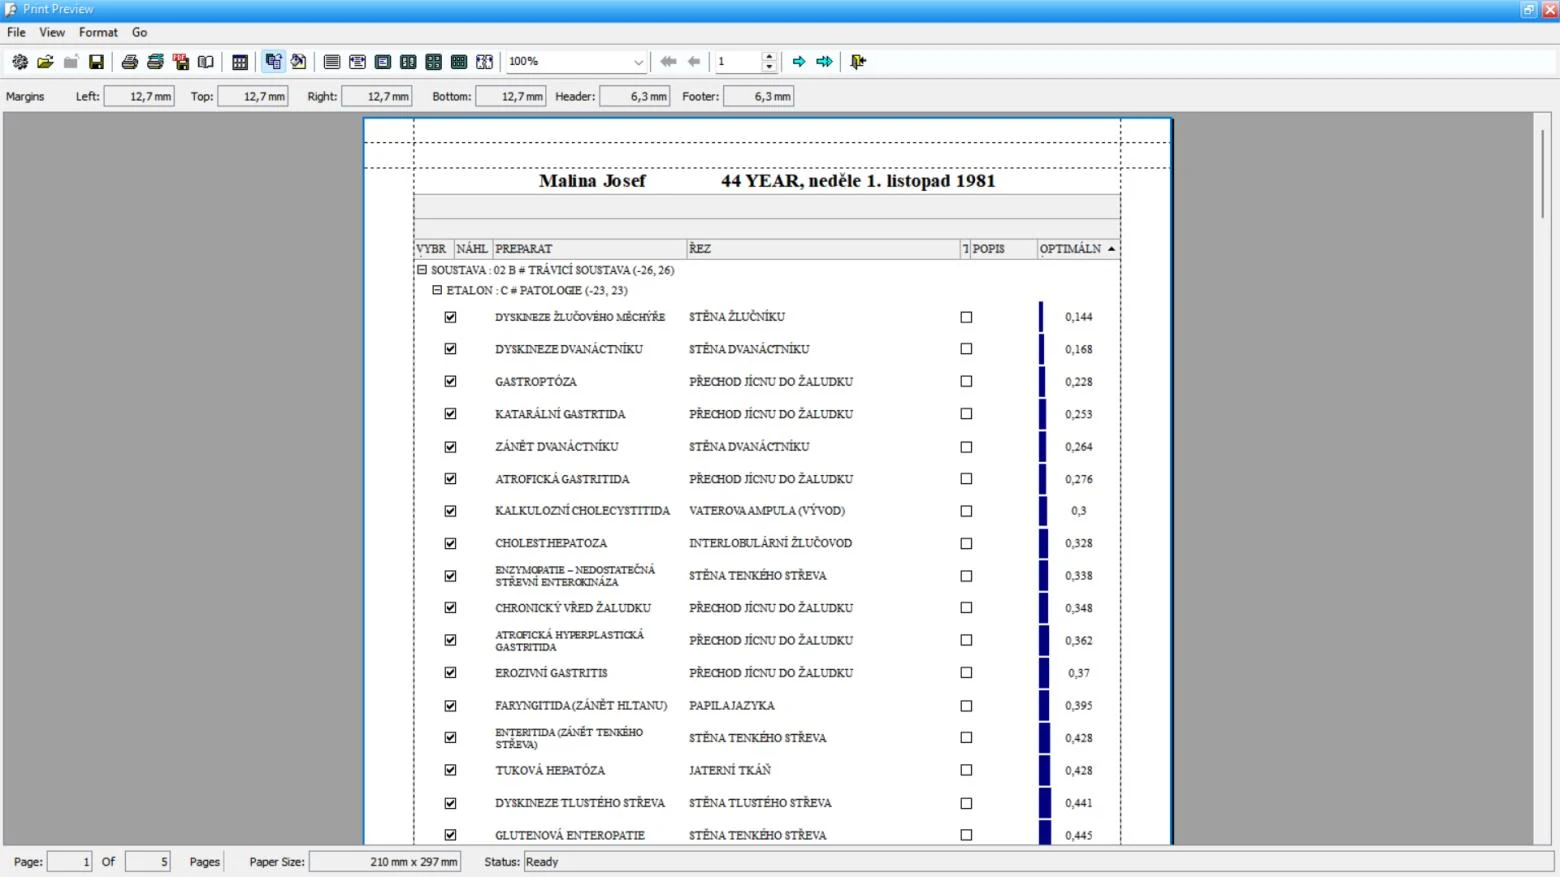Click the PREPARAT column header
The image size is (1560, 877).
590,249
